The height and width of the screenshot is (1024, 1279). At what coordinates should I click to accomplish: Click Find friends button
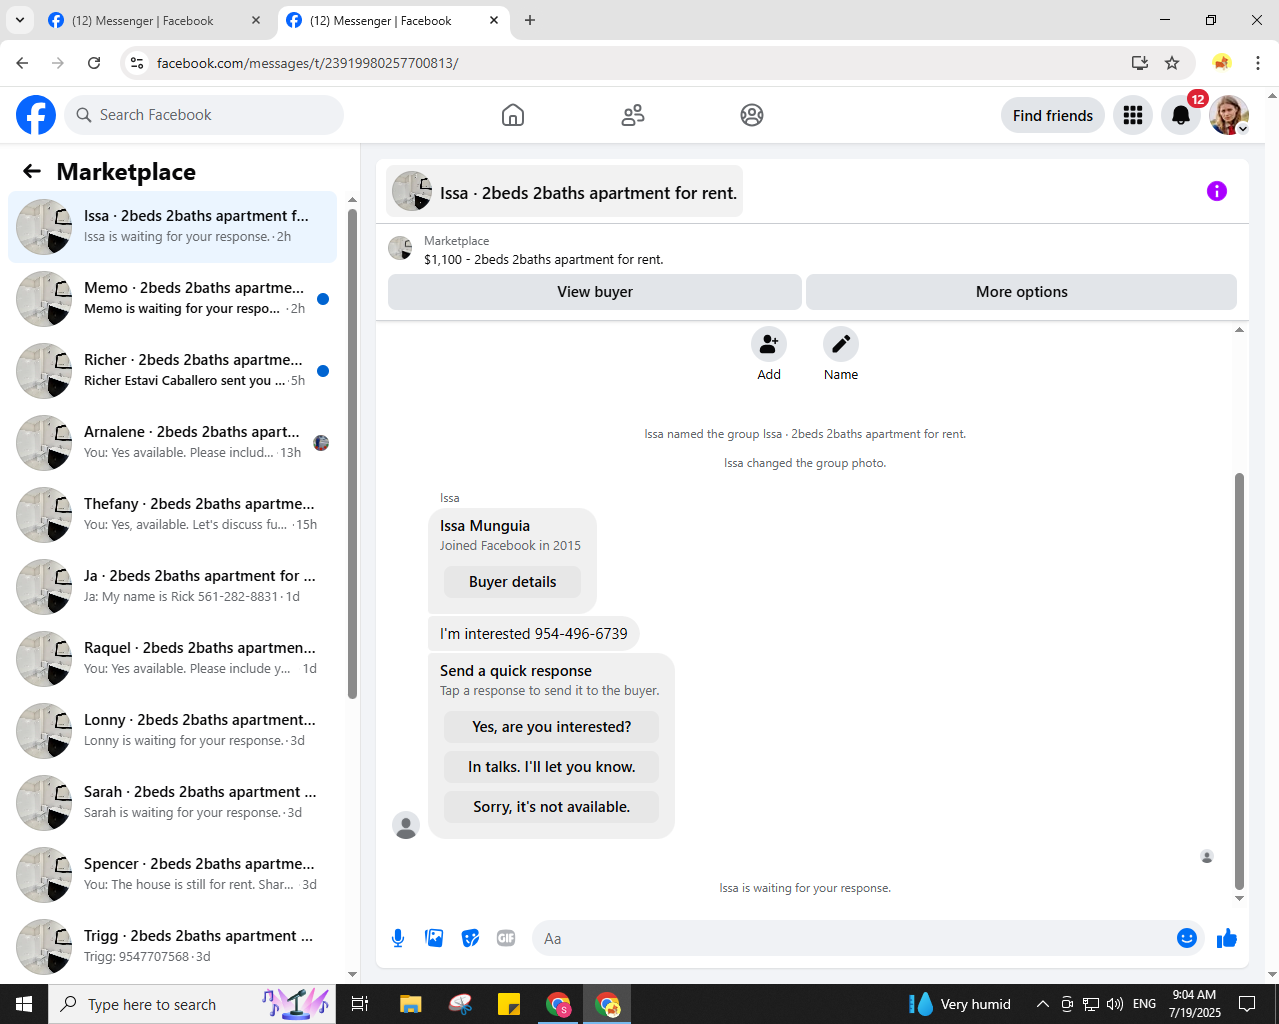(x=1053, y=115)
